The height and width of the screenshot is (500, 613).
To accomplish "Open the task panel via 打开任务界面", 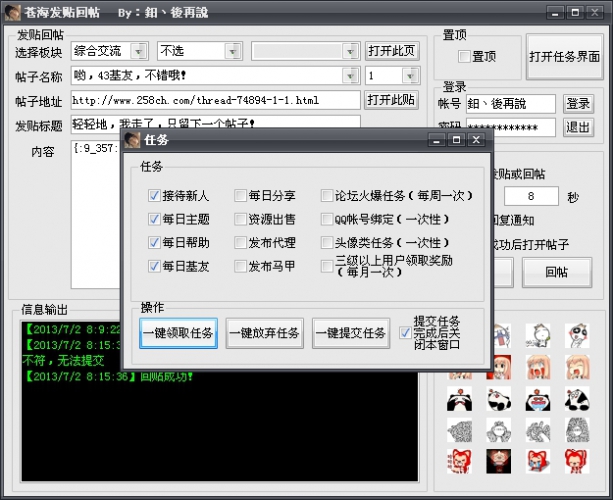I will (563, 56).
